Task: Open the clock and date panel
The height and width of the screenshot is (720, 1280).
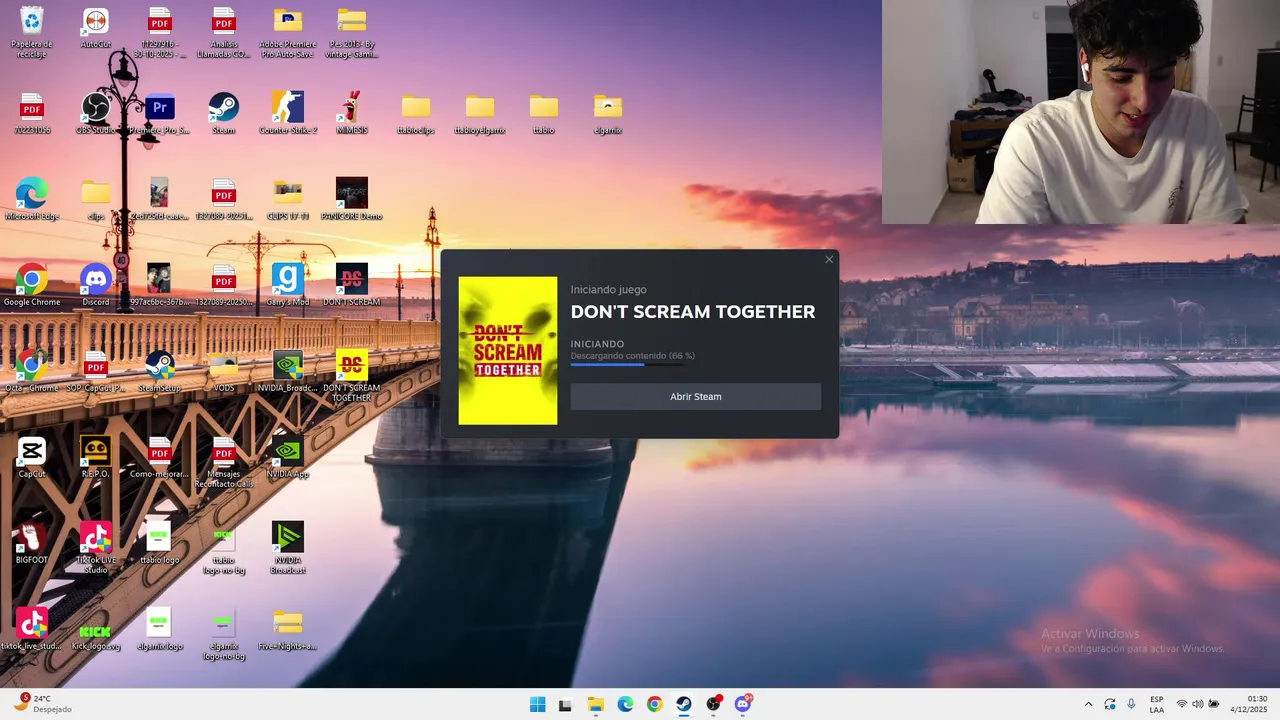Action: tap(1248, 704)
